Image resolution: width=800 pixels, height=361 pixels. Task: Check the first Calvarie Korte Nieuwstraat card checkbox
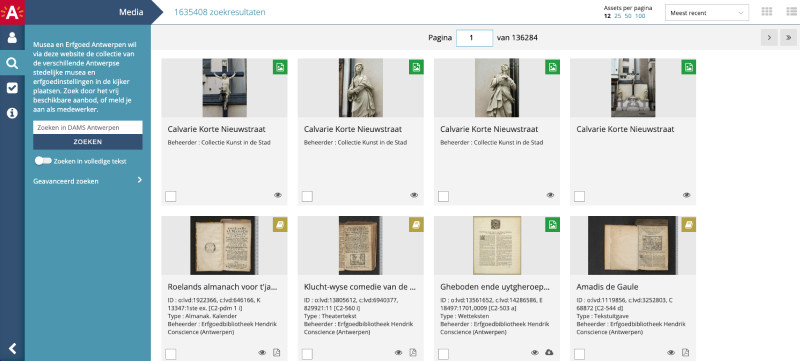click(x=170, y=196)
